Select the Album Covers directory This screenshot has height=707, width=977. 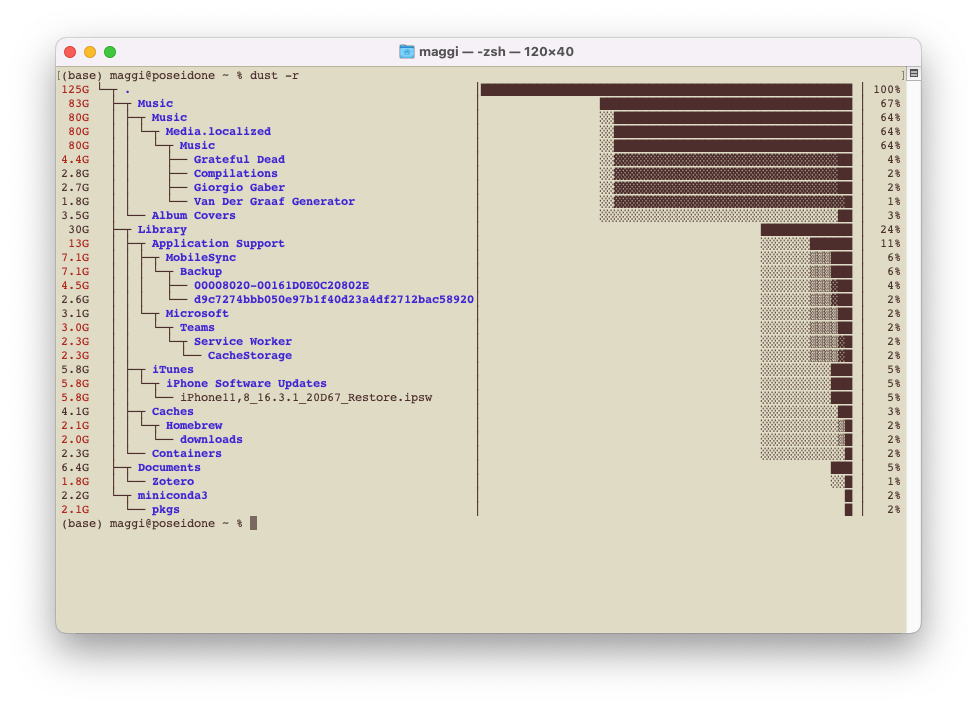pos(193,216)
